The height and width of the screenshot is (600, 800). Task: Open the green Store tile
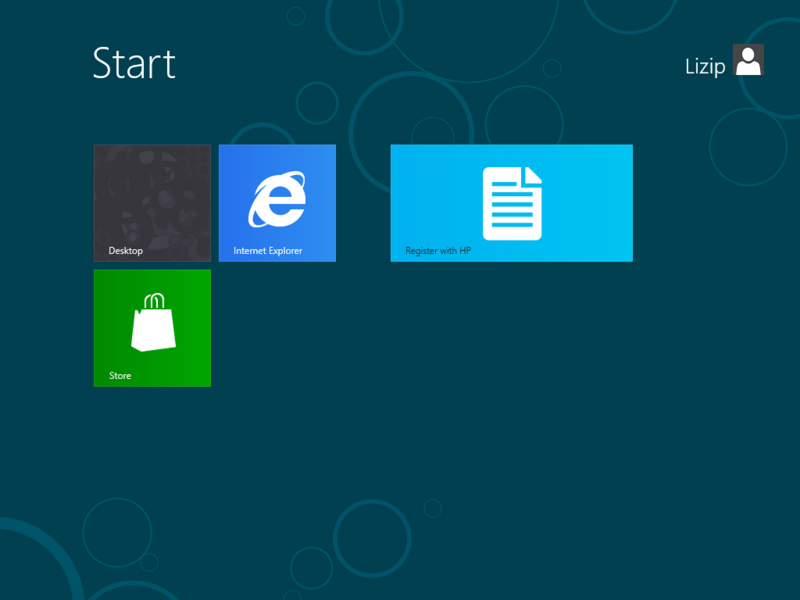pos(152,328)
